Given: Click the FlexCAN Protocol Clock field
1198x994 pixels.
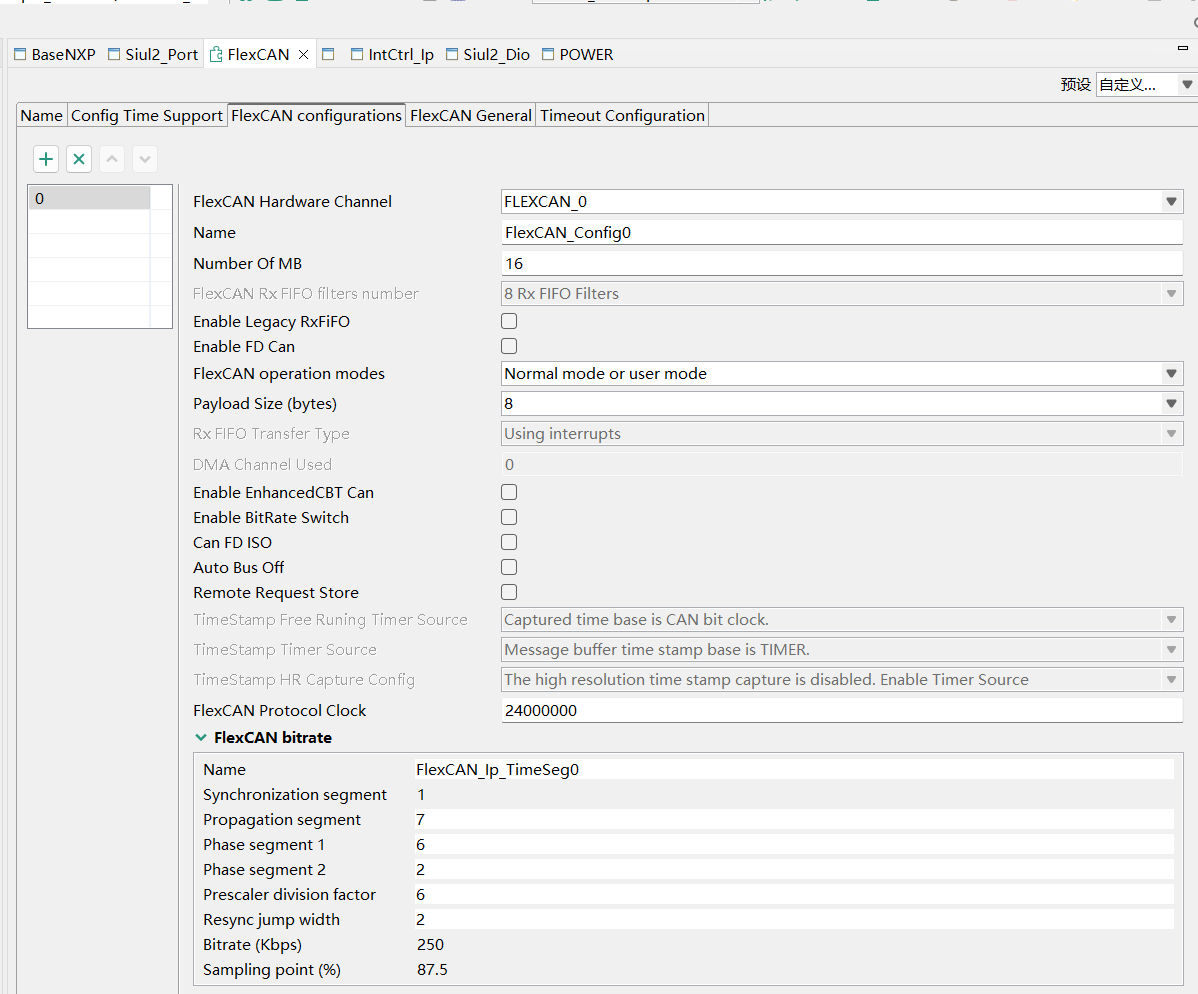Looking at the screenshot, I should pos(842,711).
